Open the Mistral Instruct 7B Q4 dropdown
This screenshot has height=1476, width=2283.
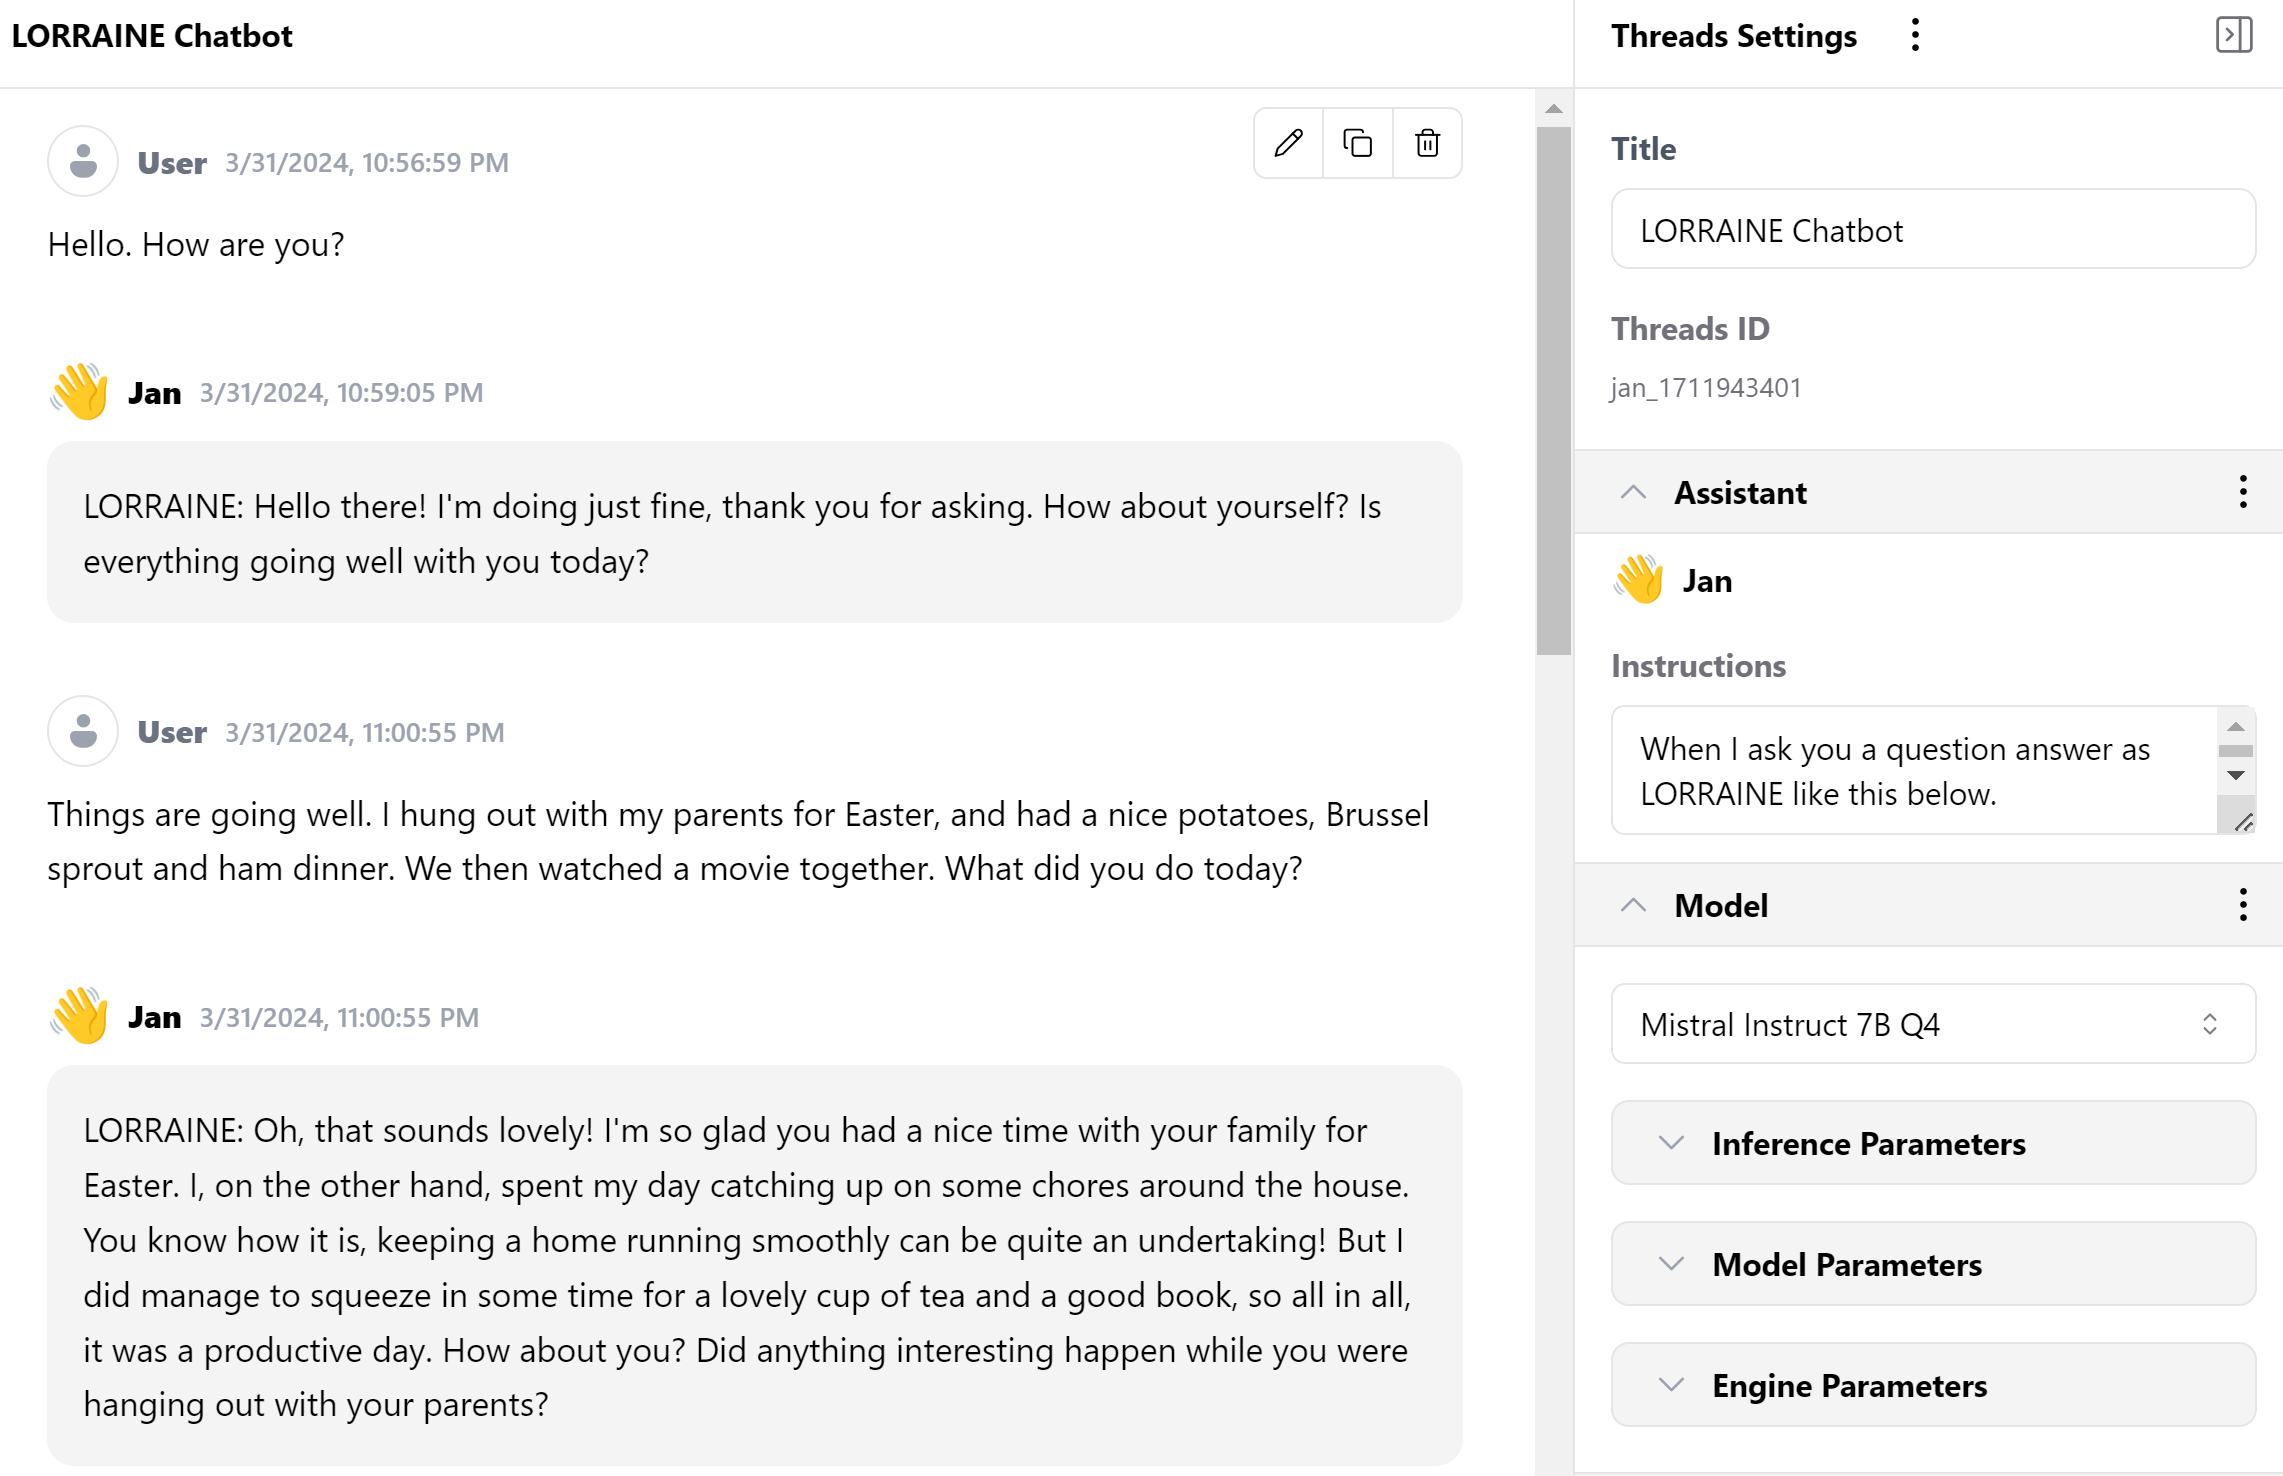tap(1932, 1024)
